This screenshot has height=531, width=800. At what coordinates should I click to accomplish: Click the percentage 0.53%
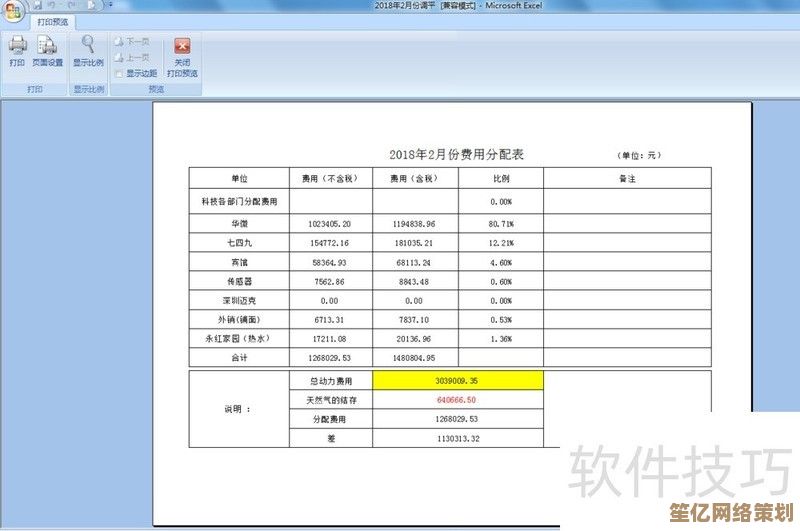(501, 320)
